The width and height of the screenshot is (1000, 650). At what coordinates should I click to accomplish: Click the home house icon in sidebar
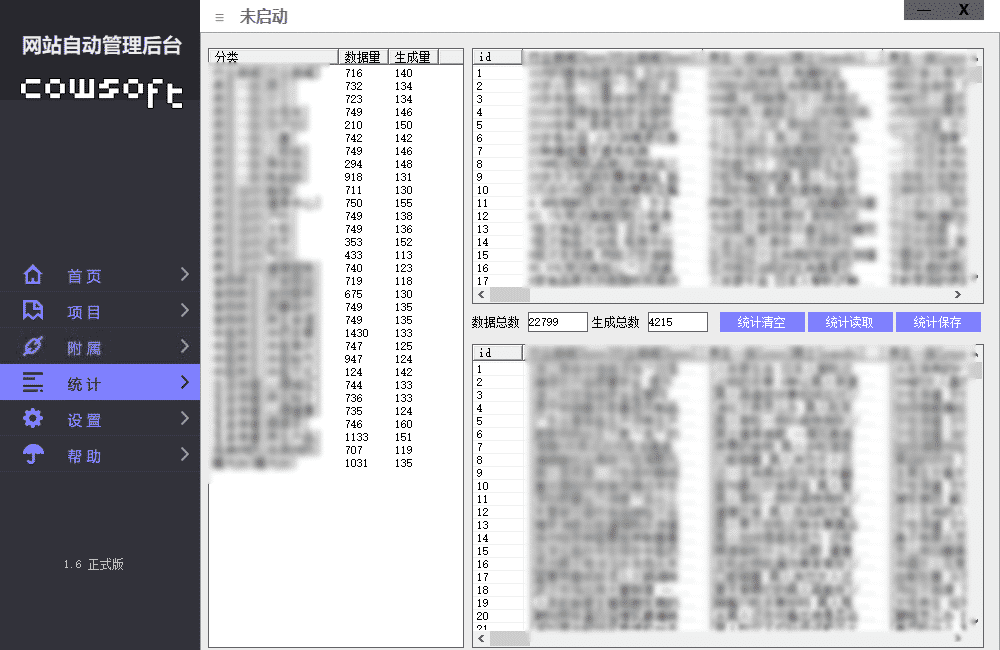[x=33, y=275]
